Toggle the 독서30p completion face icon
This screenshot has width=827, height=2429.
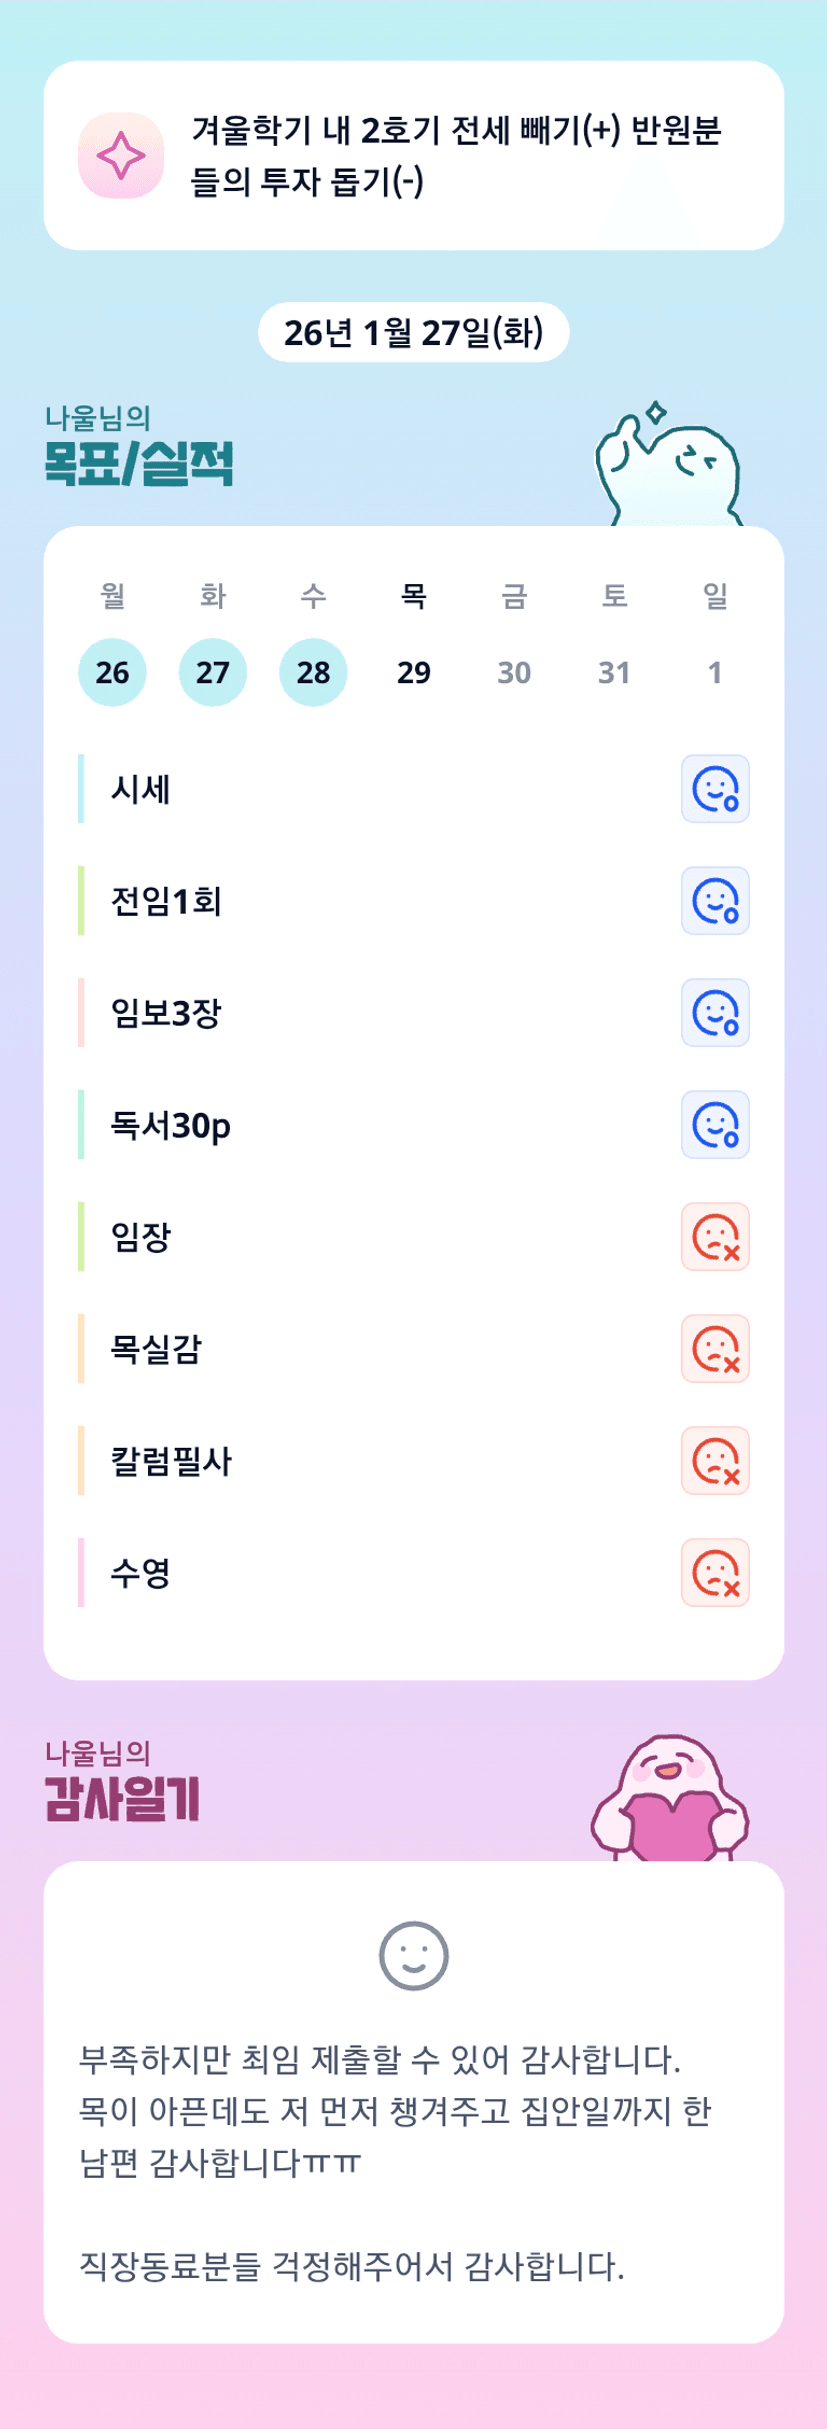715,1125
